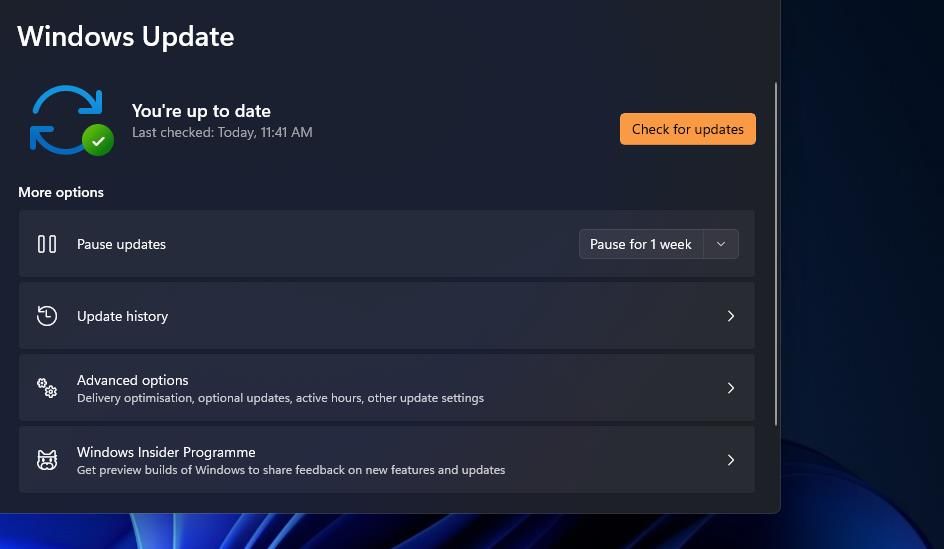Screen dimensions: 944x549
Task: Open Update history
Action: tap(123, 316)
